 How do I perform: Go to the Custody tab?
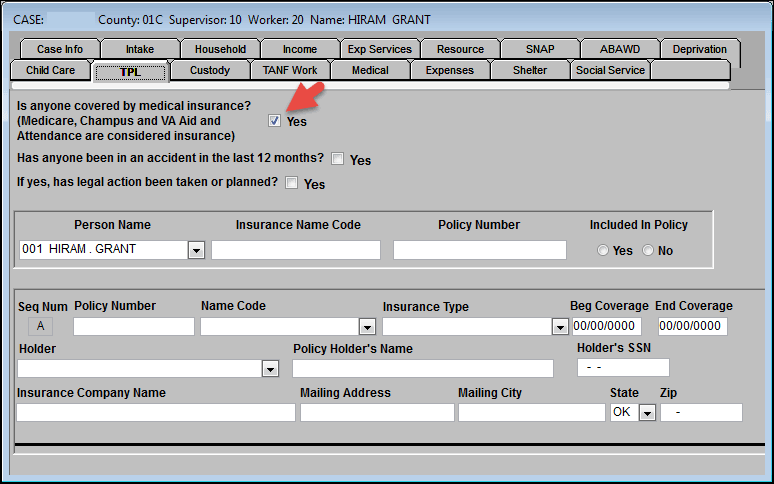(210, 70)
